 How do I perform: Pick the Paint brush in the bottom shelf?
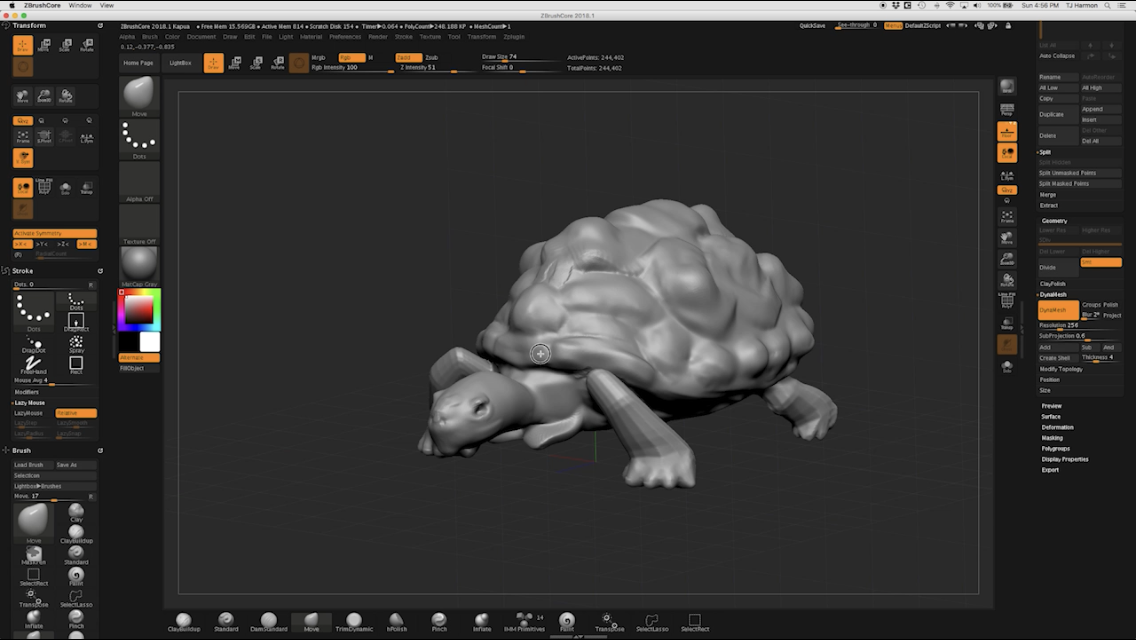pos(567,622)
